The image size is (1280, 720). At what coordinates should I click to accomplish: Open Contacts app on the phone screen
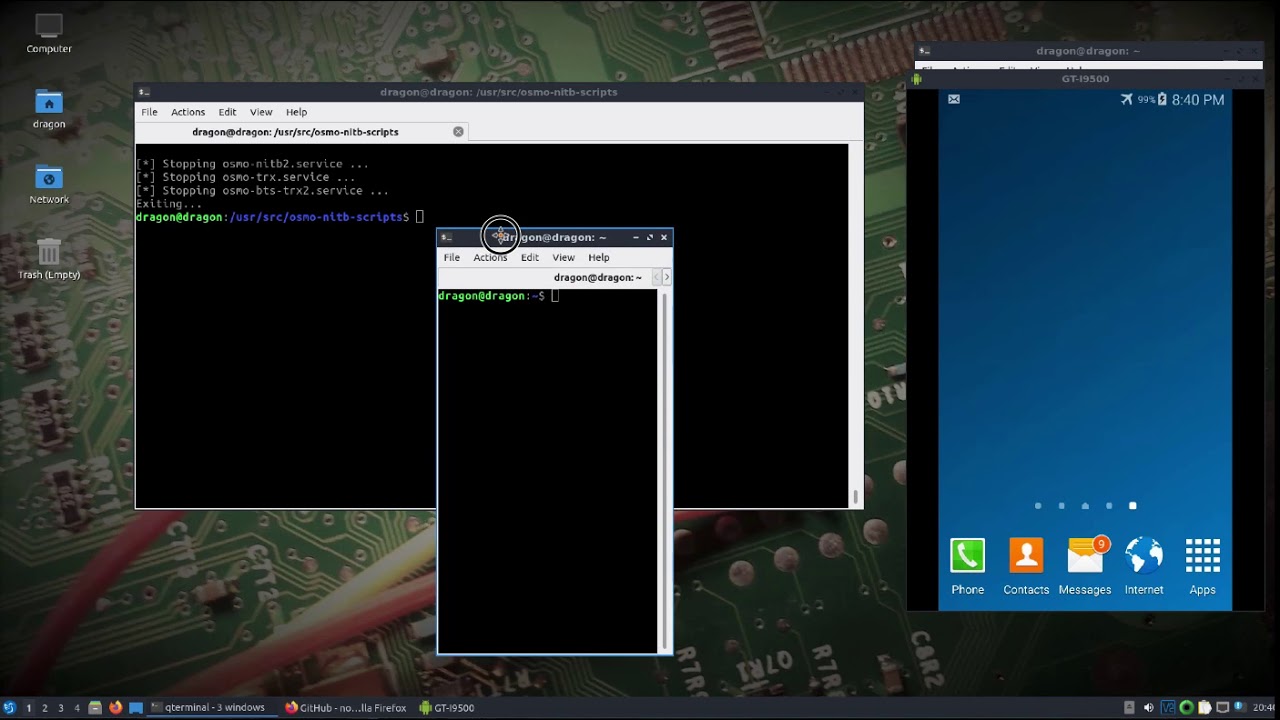[1026, 566]
